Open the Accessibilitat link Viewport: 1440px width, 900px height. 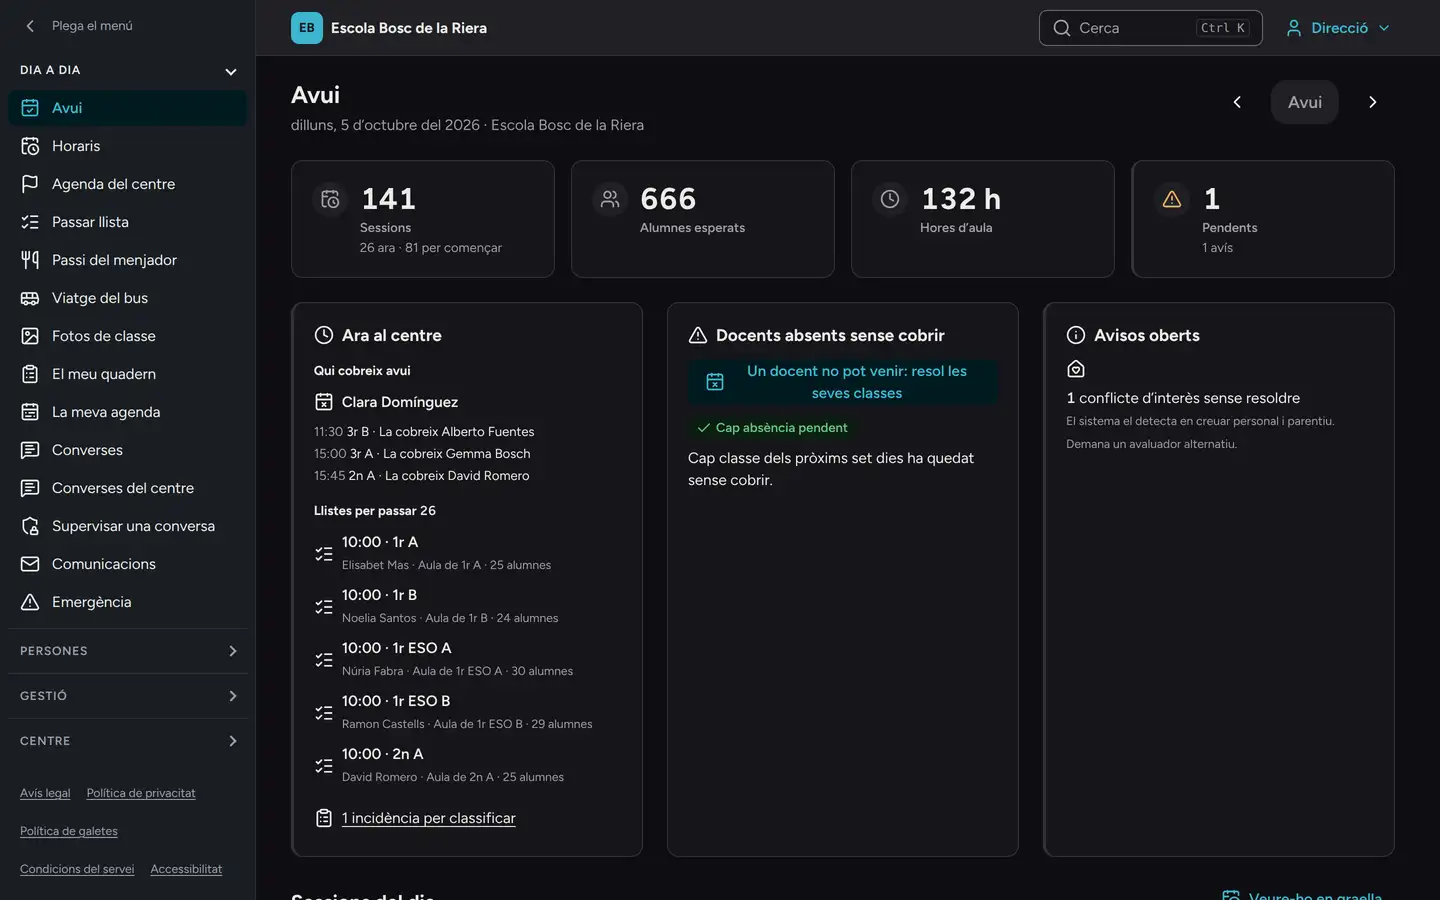pyautogui.click(x=186, y=869)
